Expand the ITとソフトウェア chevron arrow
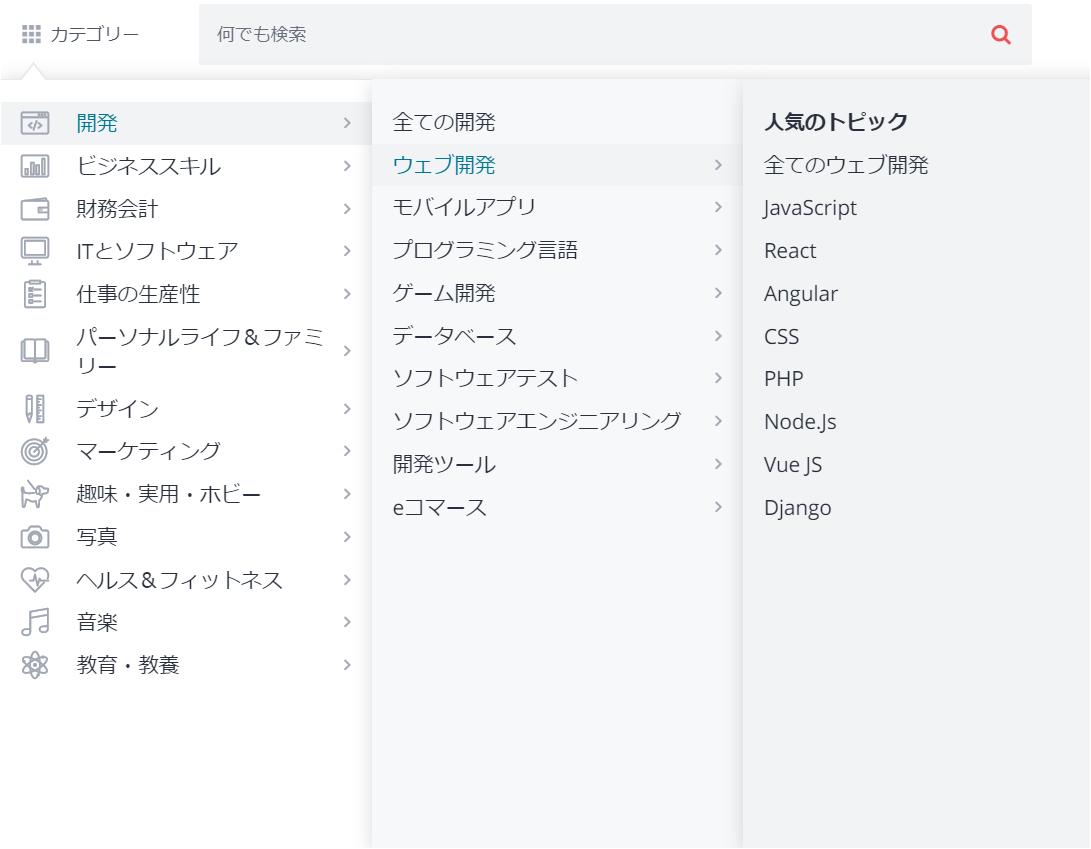 point(347,251)
